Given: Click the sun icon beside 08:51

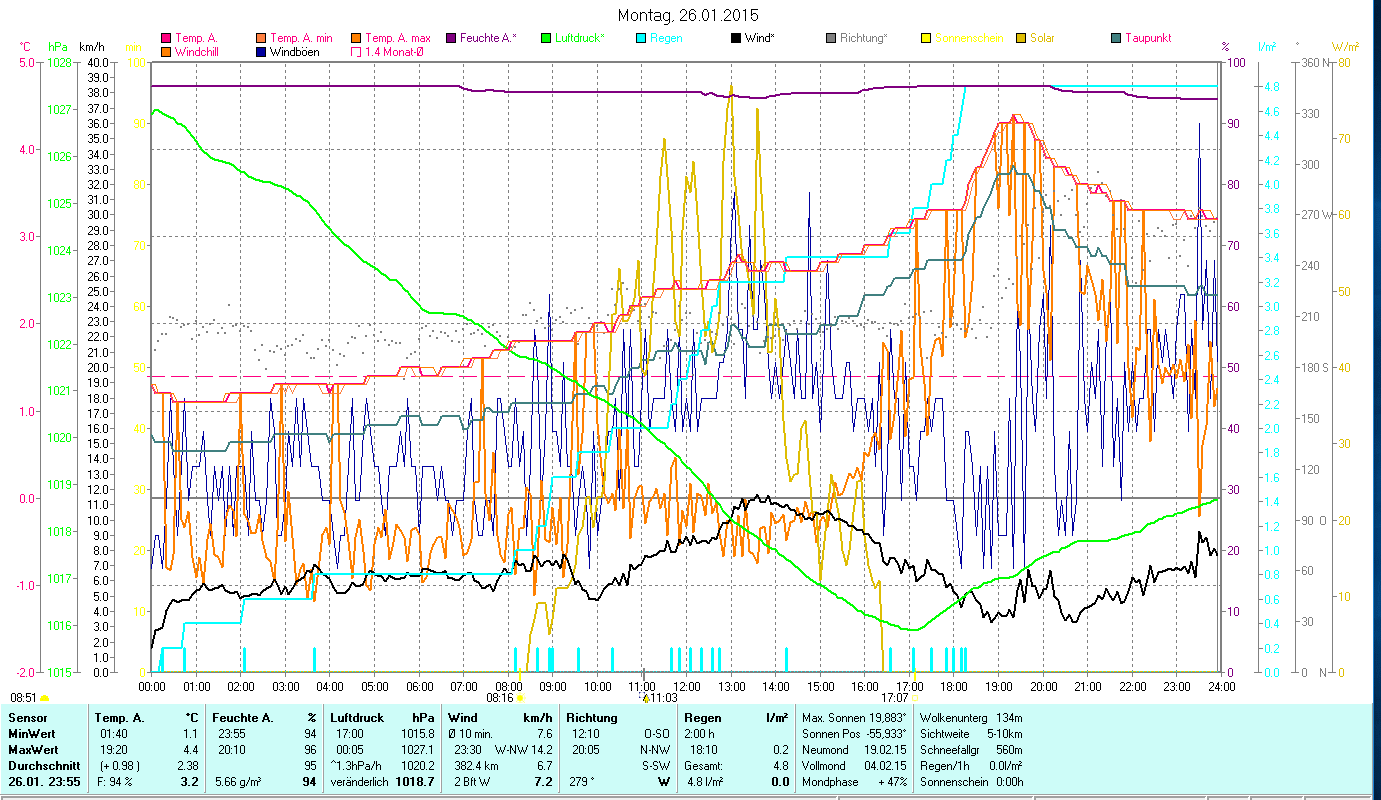Looking at the screenshot, I should (44, 698).
